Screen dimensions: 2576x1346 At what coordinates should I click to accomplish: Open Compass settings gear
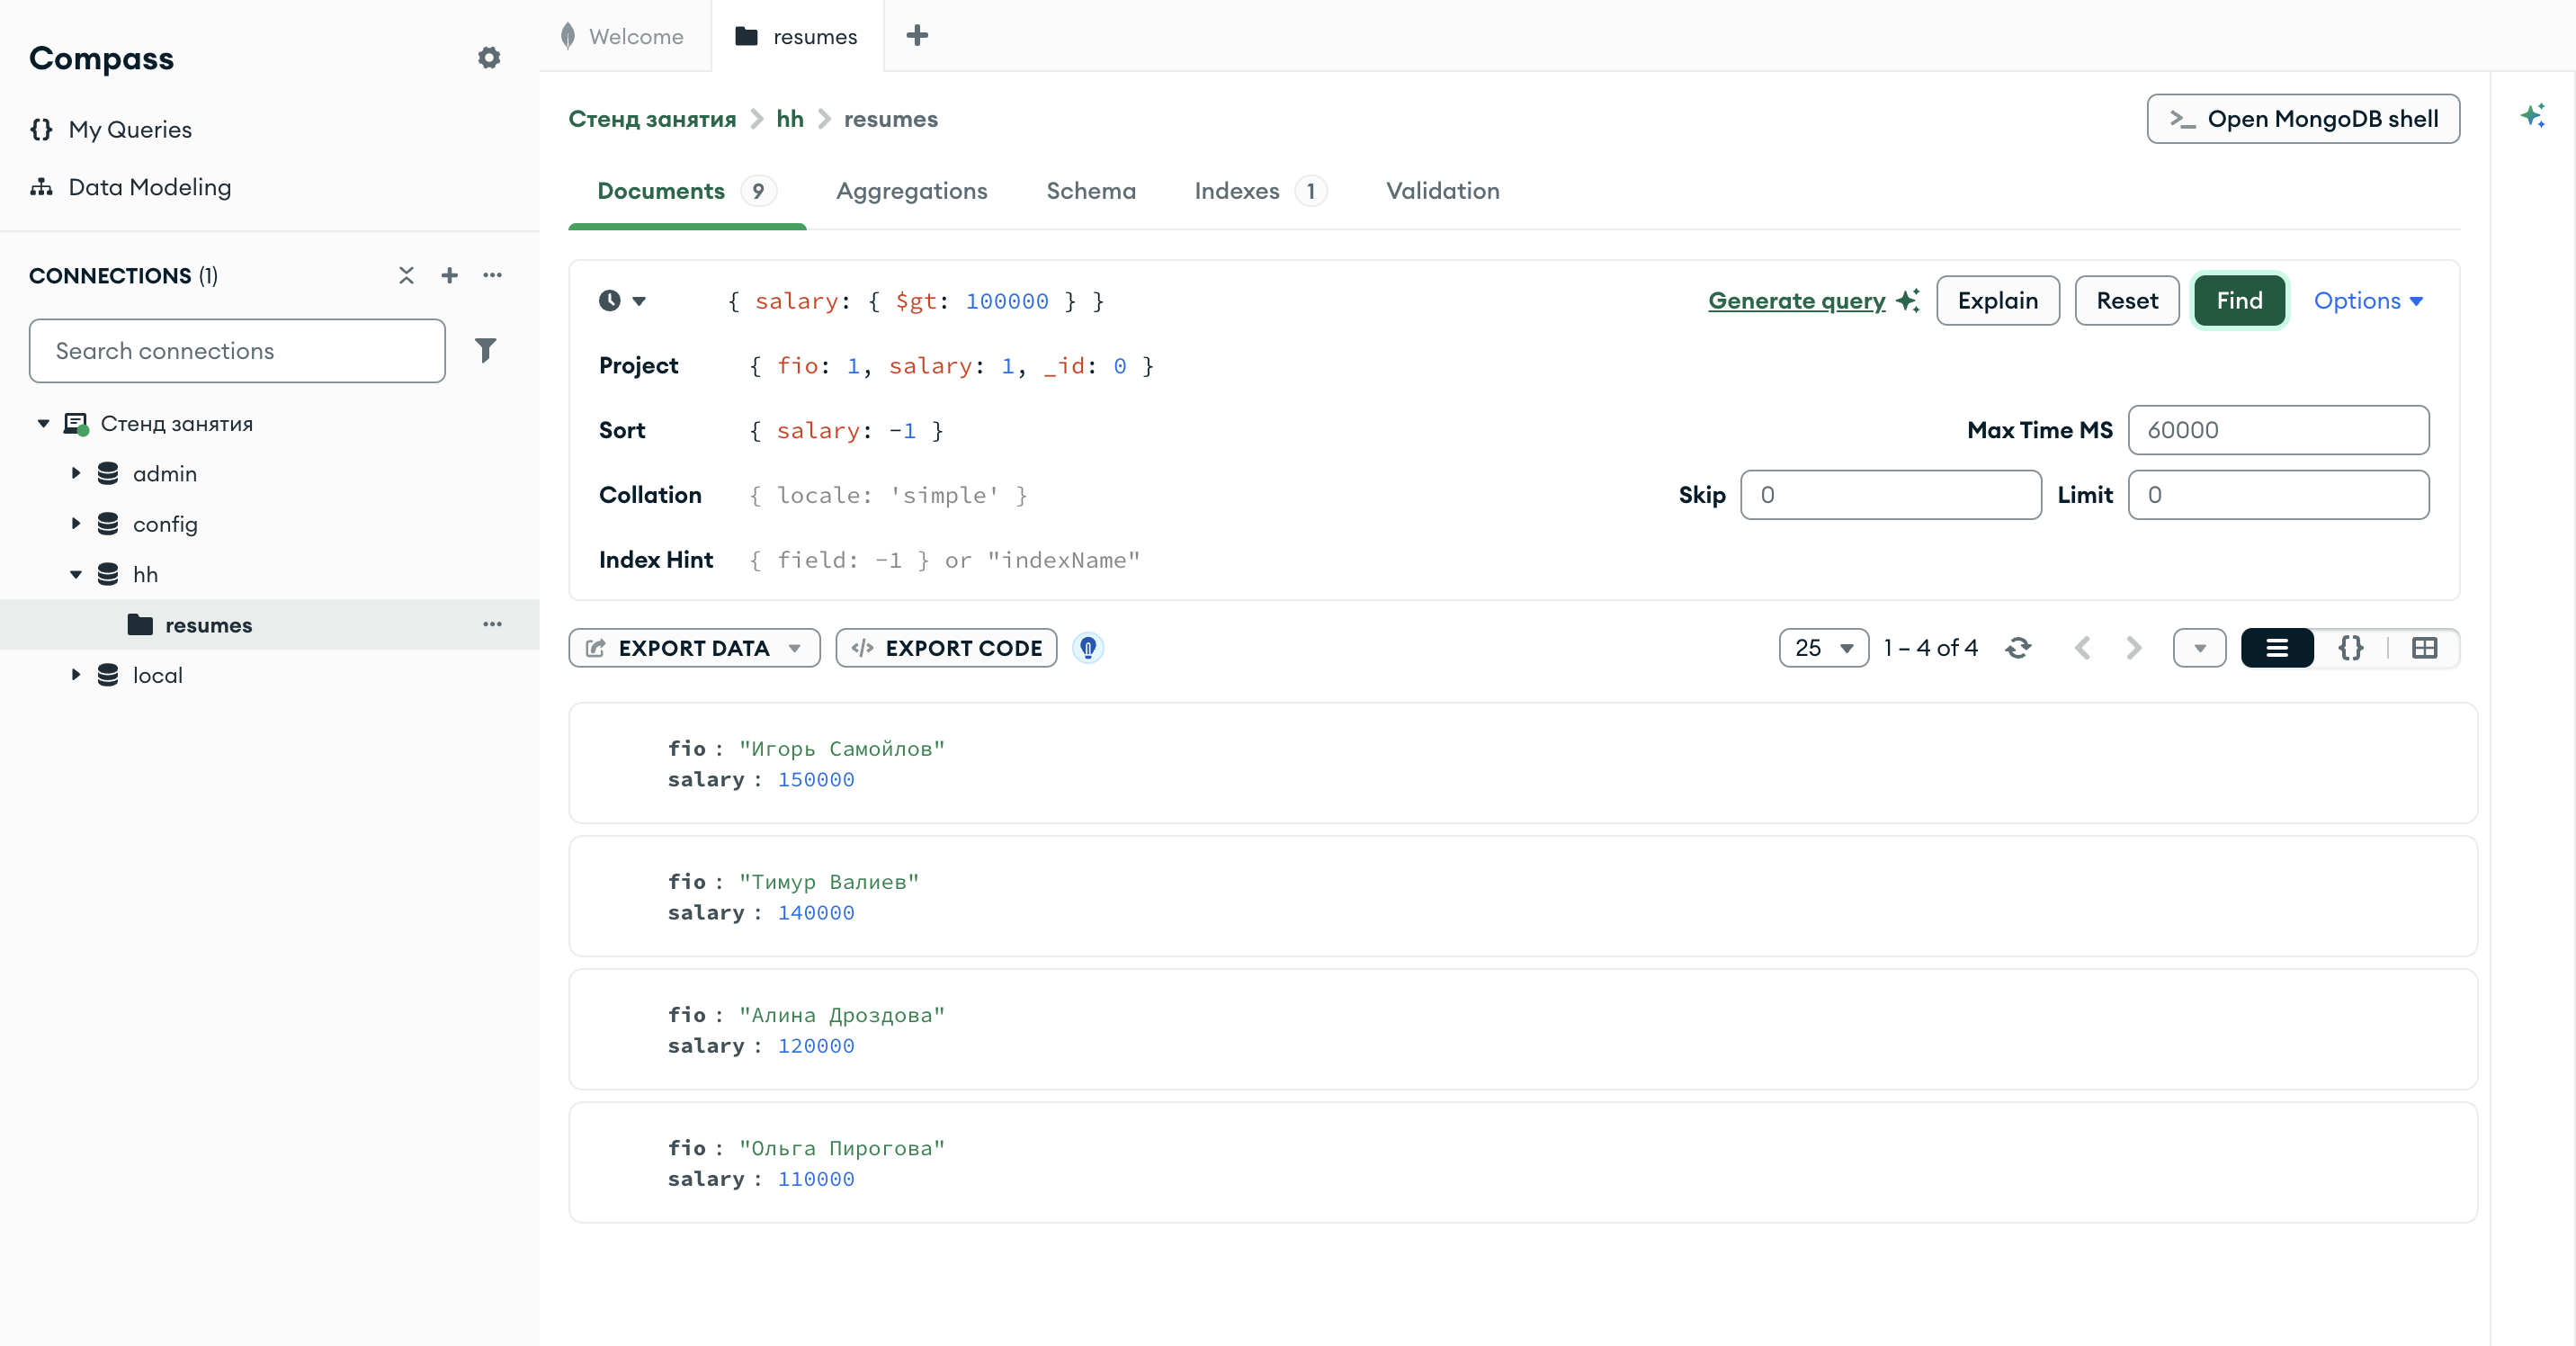pyautogui.click(x=488, y=58)
